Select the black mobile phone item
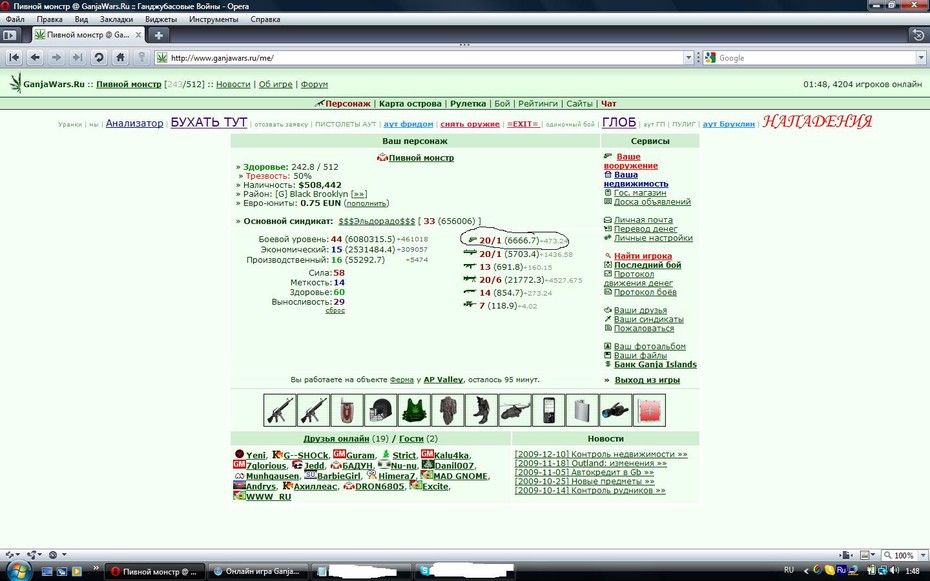 (x=549, y=410)
